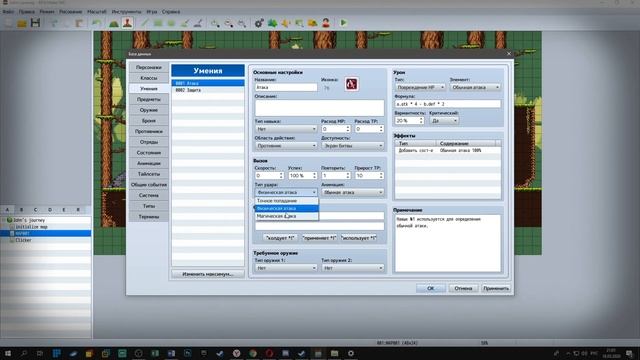
Task: Zoom out of the map
Action: (229, 23)
